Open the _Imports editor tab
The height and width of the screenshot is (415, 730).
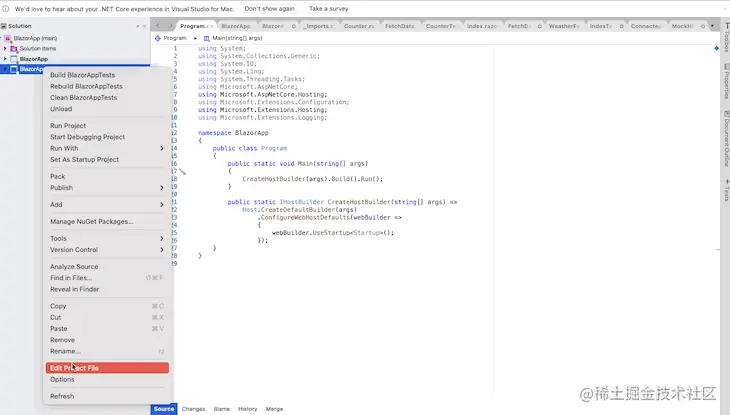pos(318,26)
